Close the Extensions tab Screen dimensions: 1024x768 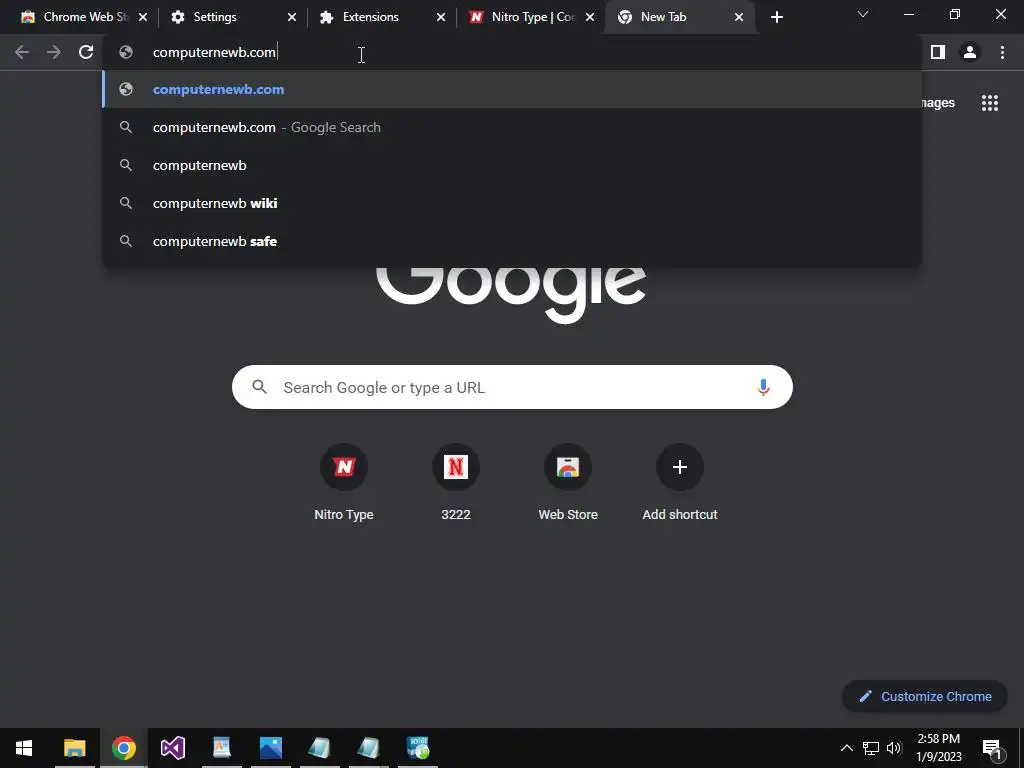(441, 17)
